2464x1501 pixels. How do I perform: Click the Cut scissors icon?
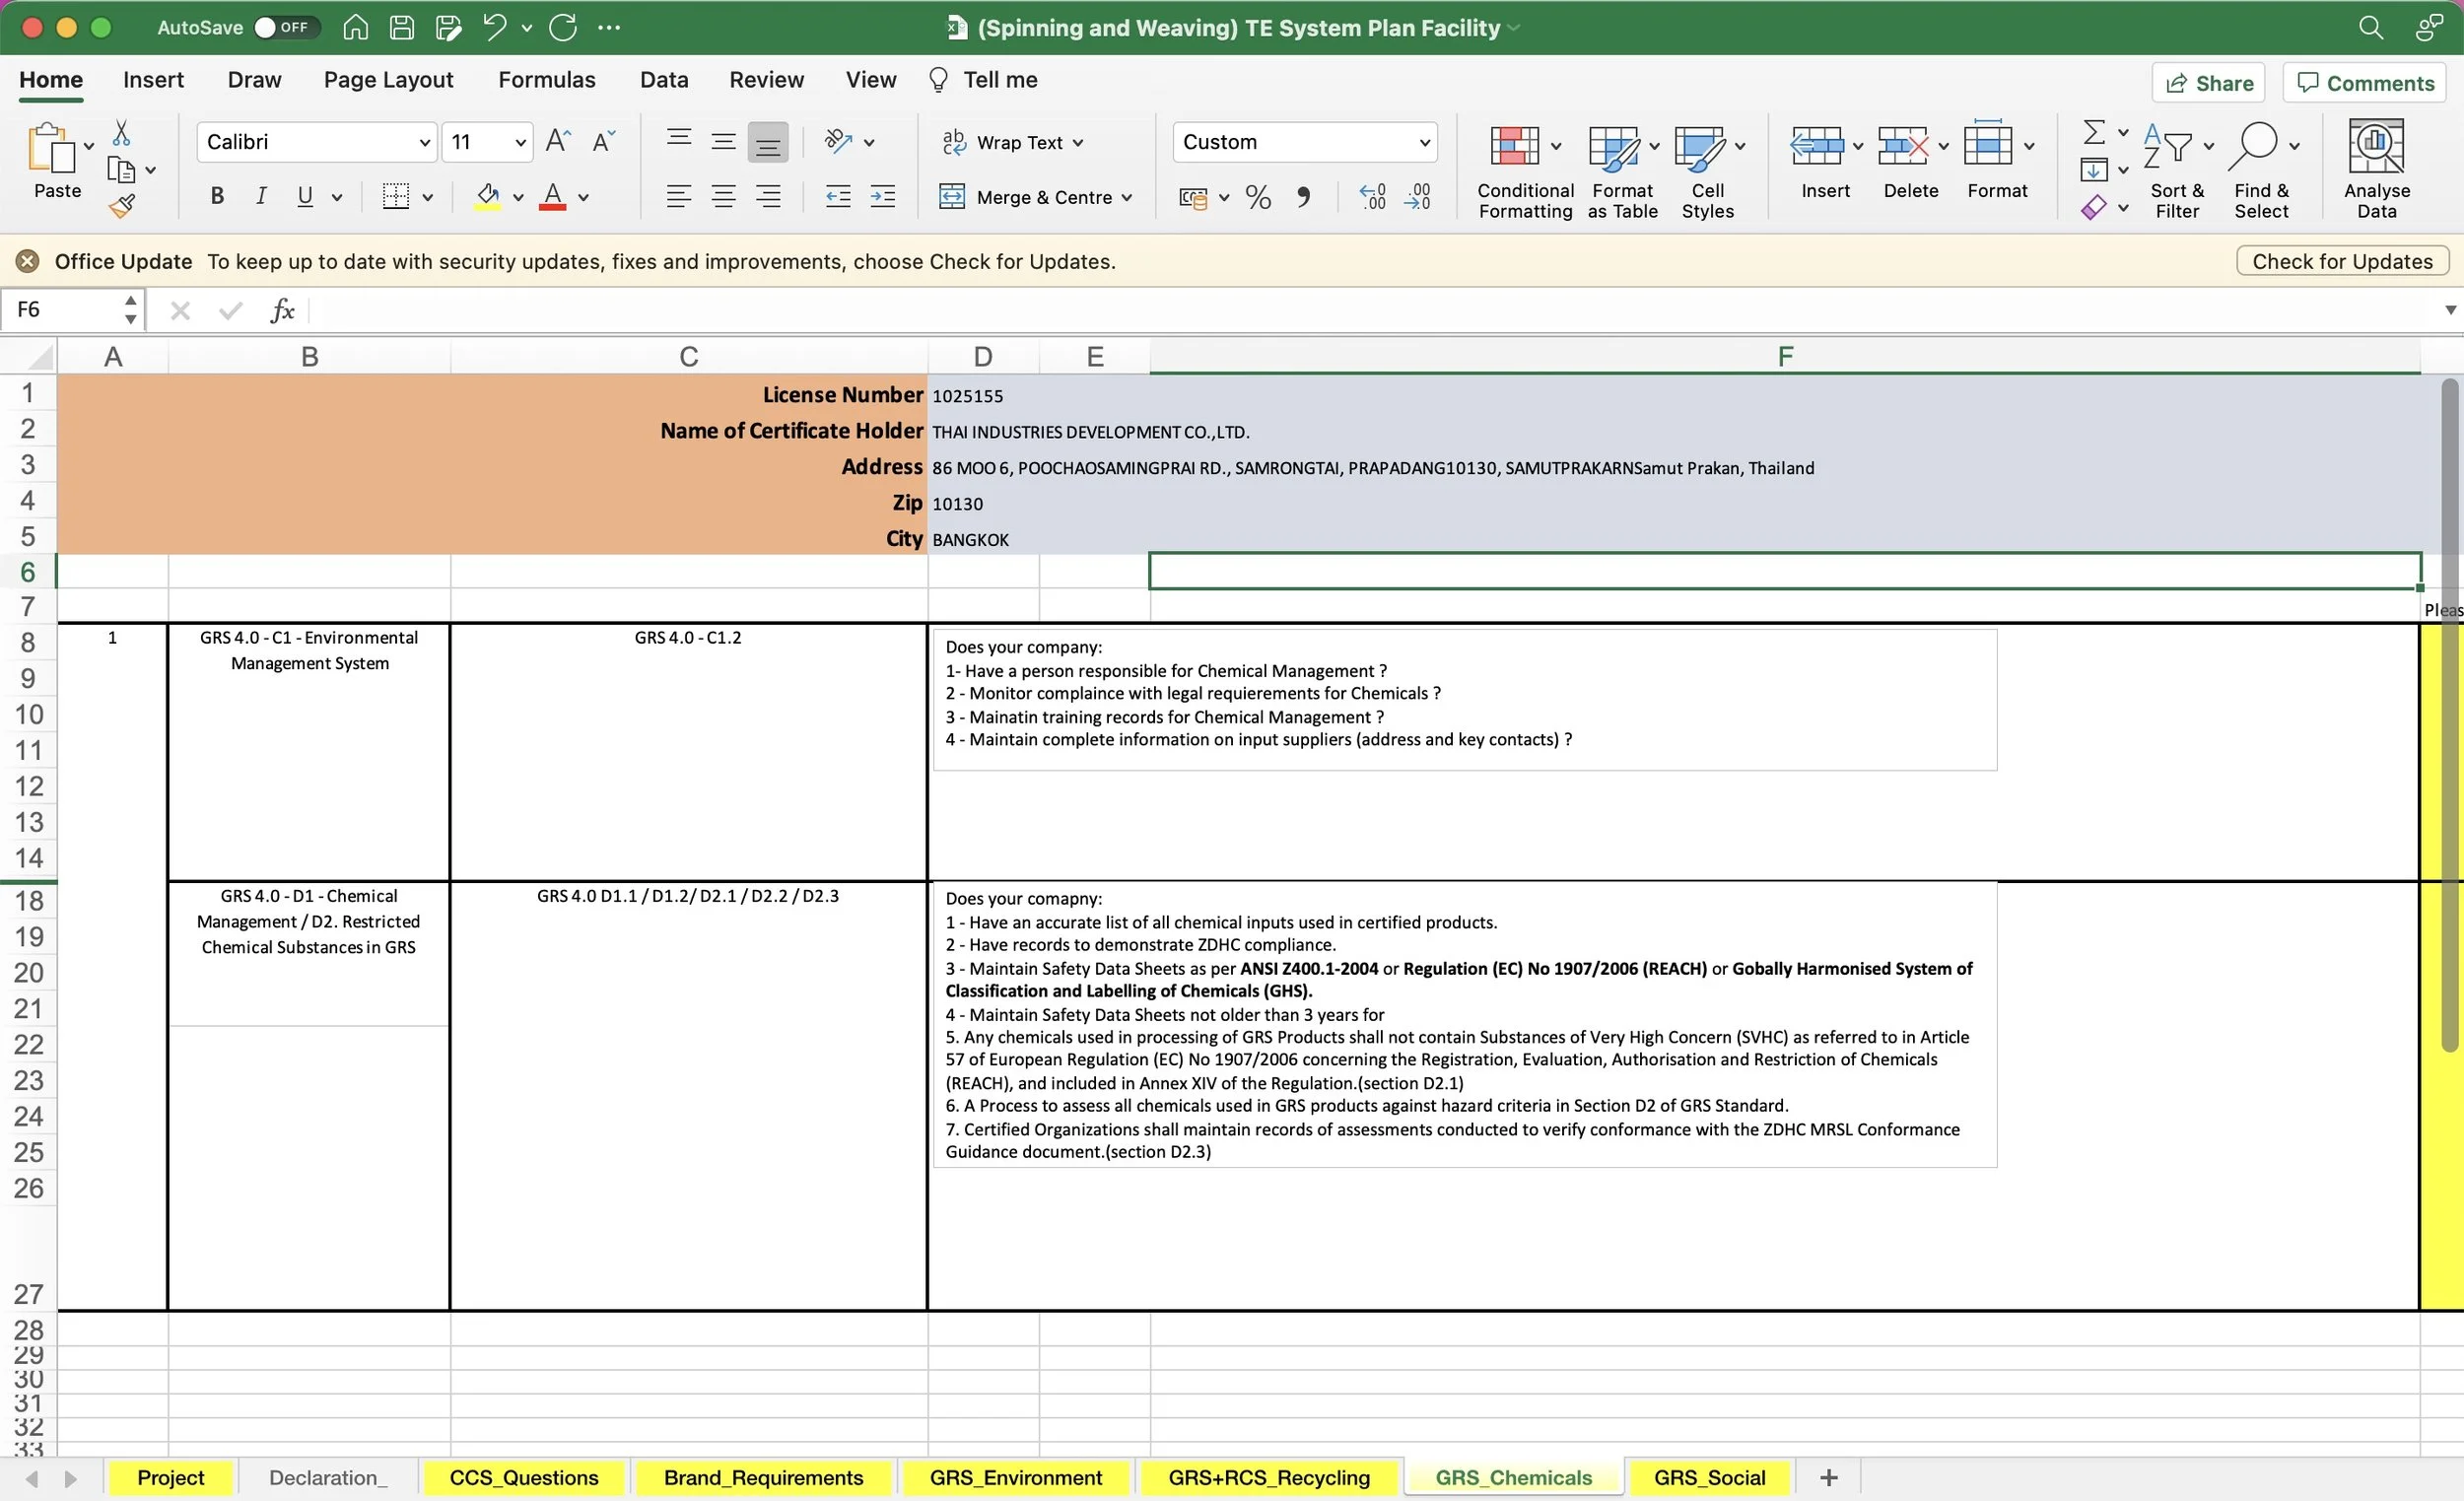tap(121, 132)
